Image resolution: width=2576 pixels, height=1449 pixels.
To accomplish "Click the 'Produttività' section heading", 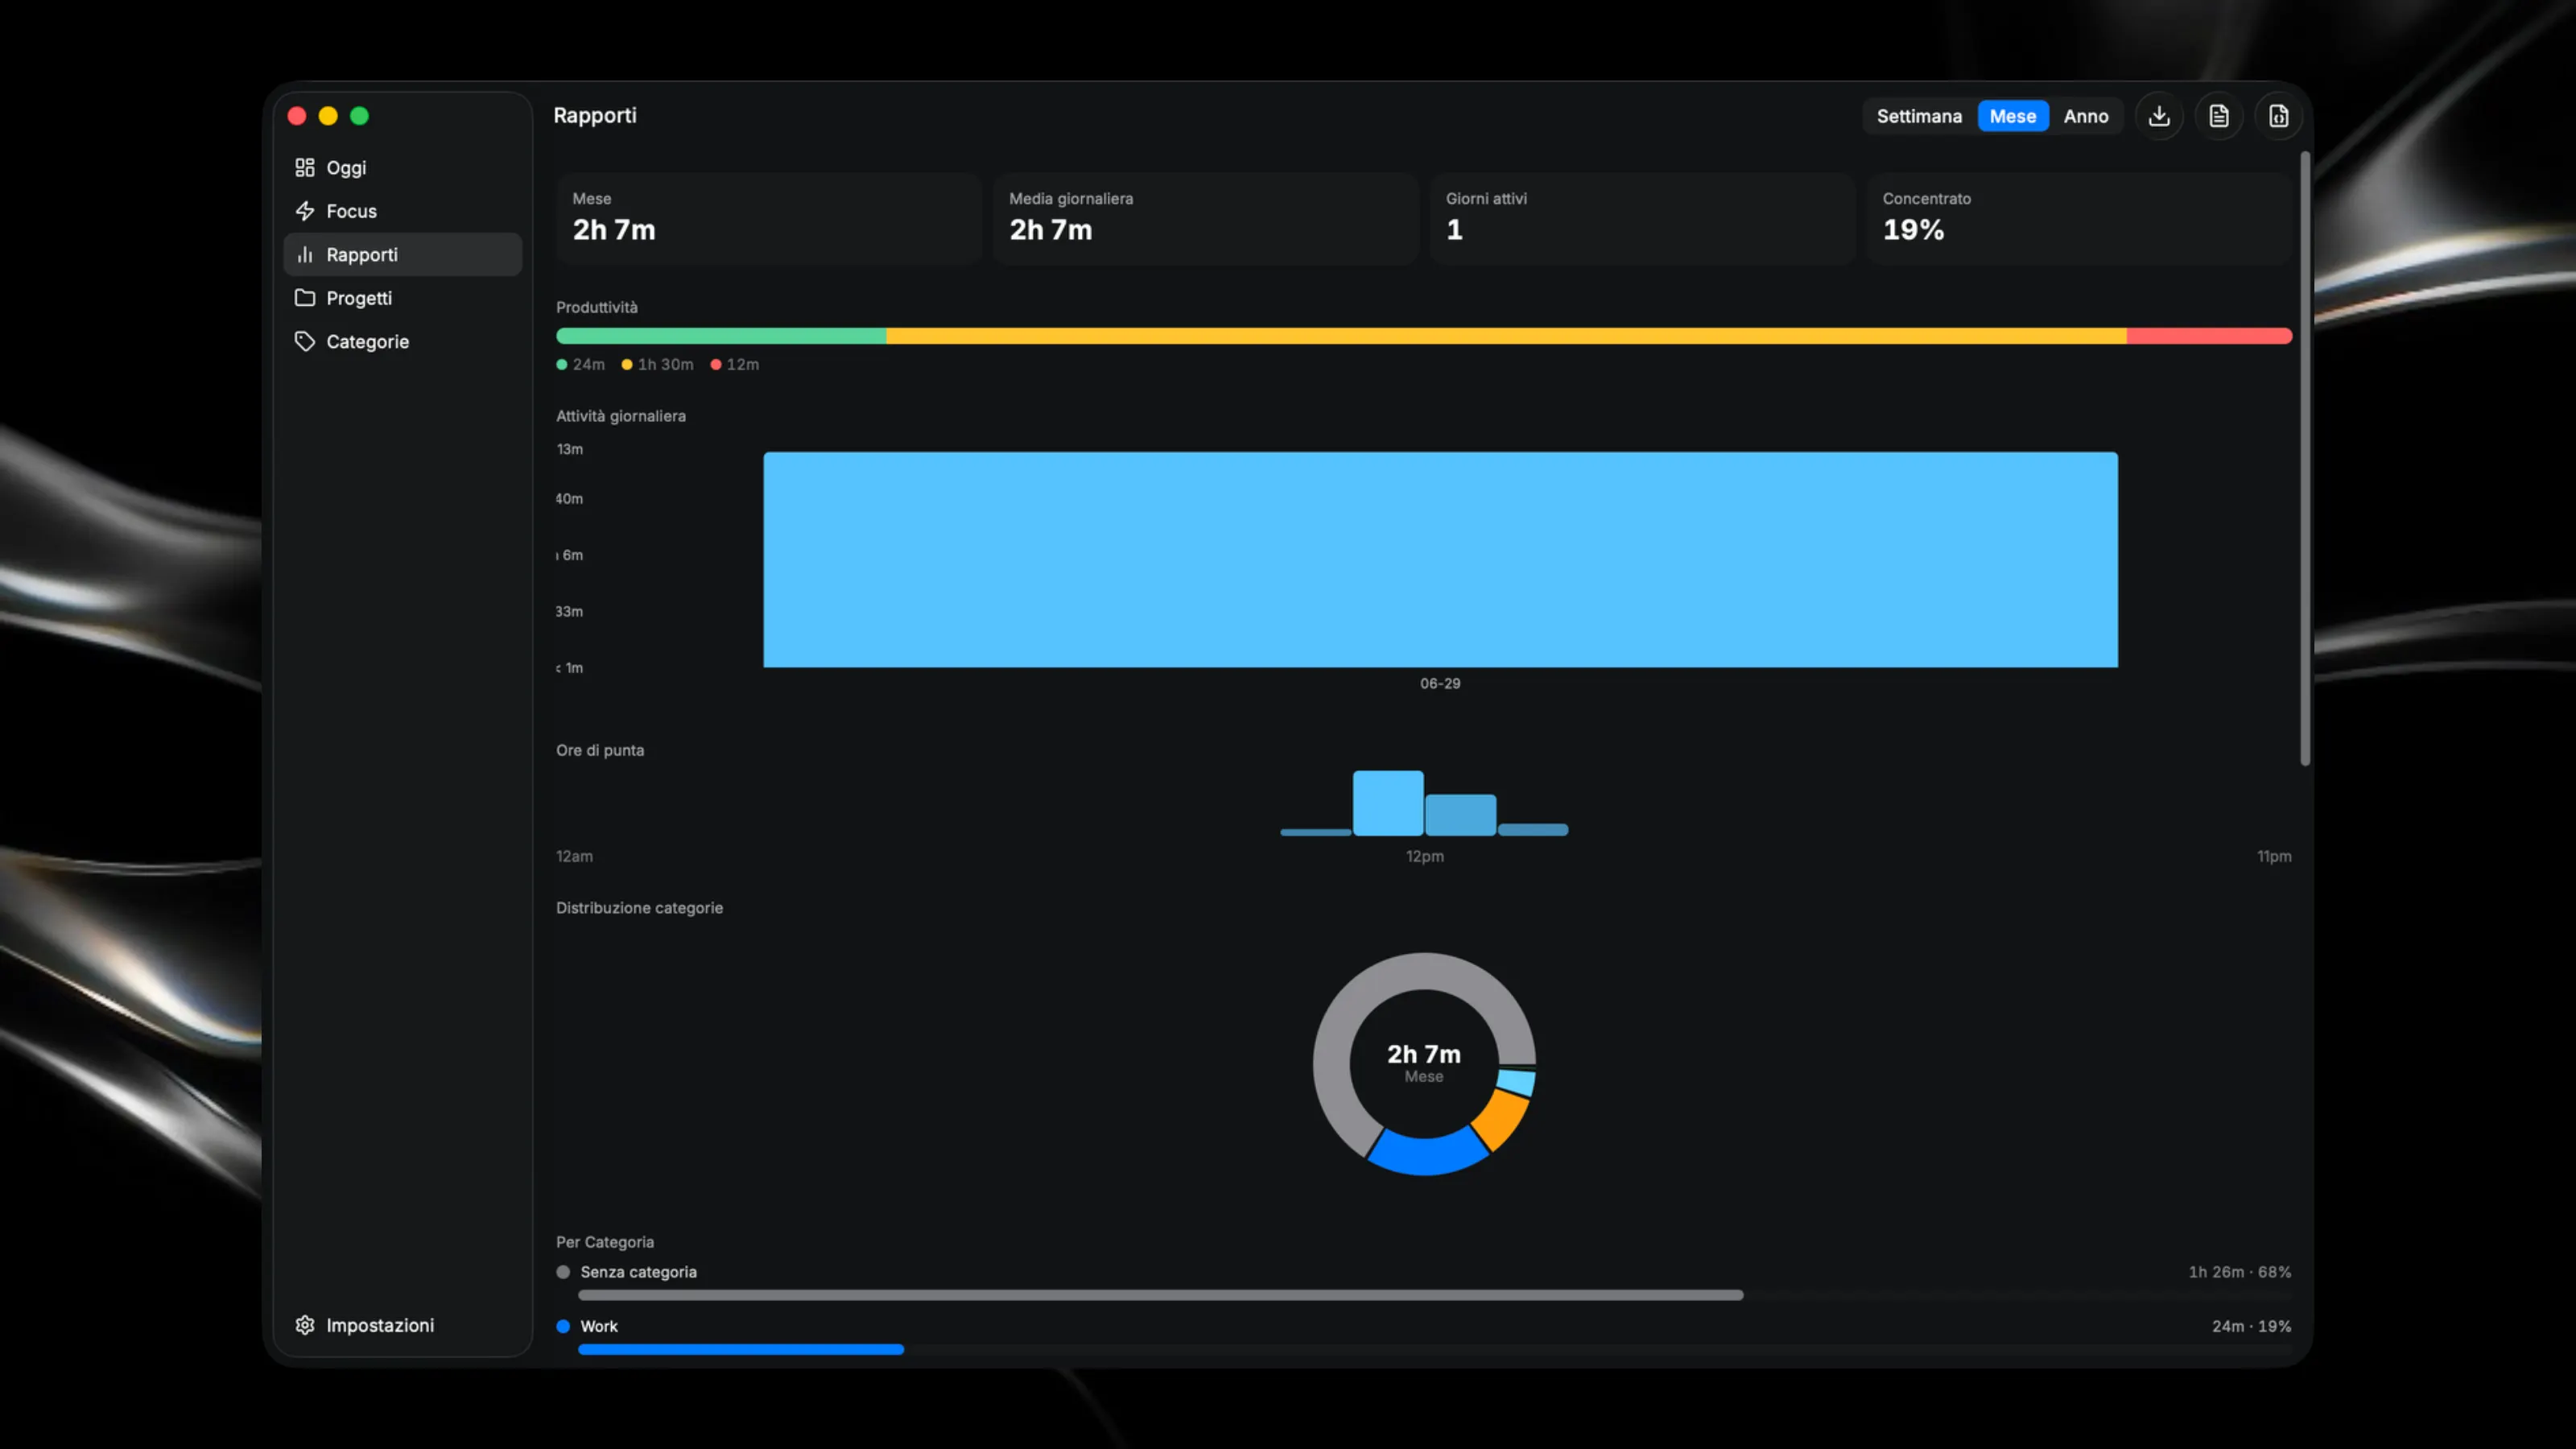I will point(597,307).
